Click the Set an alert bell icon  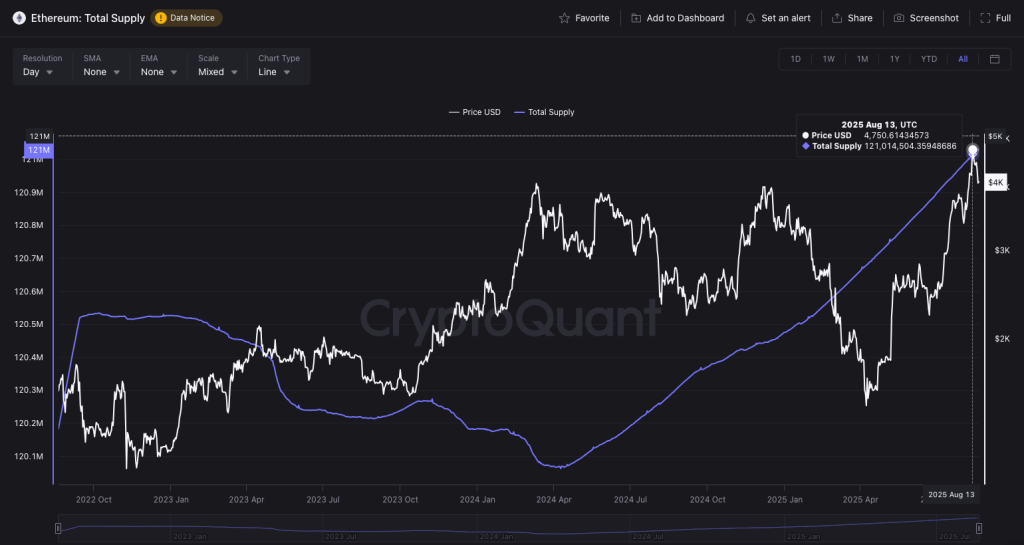pos(751,18)
